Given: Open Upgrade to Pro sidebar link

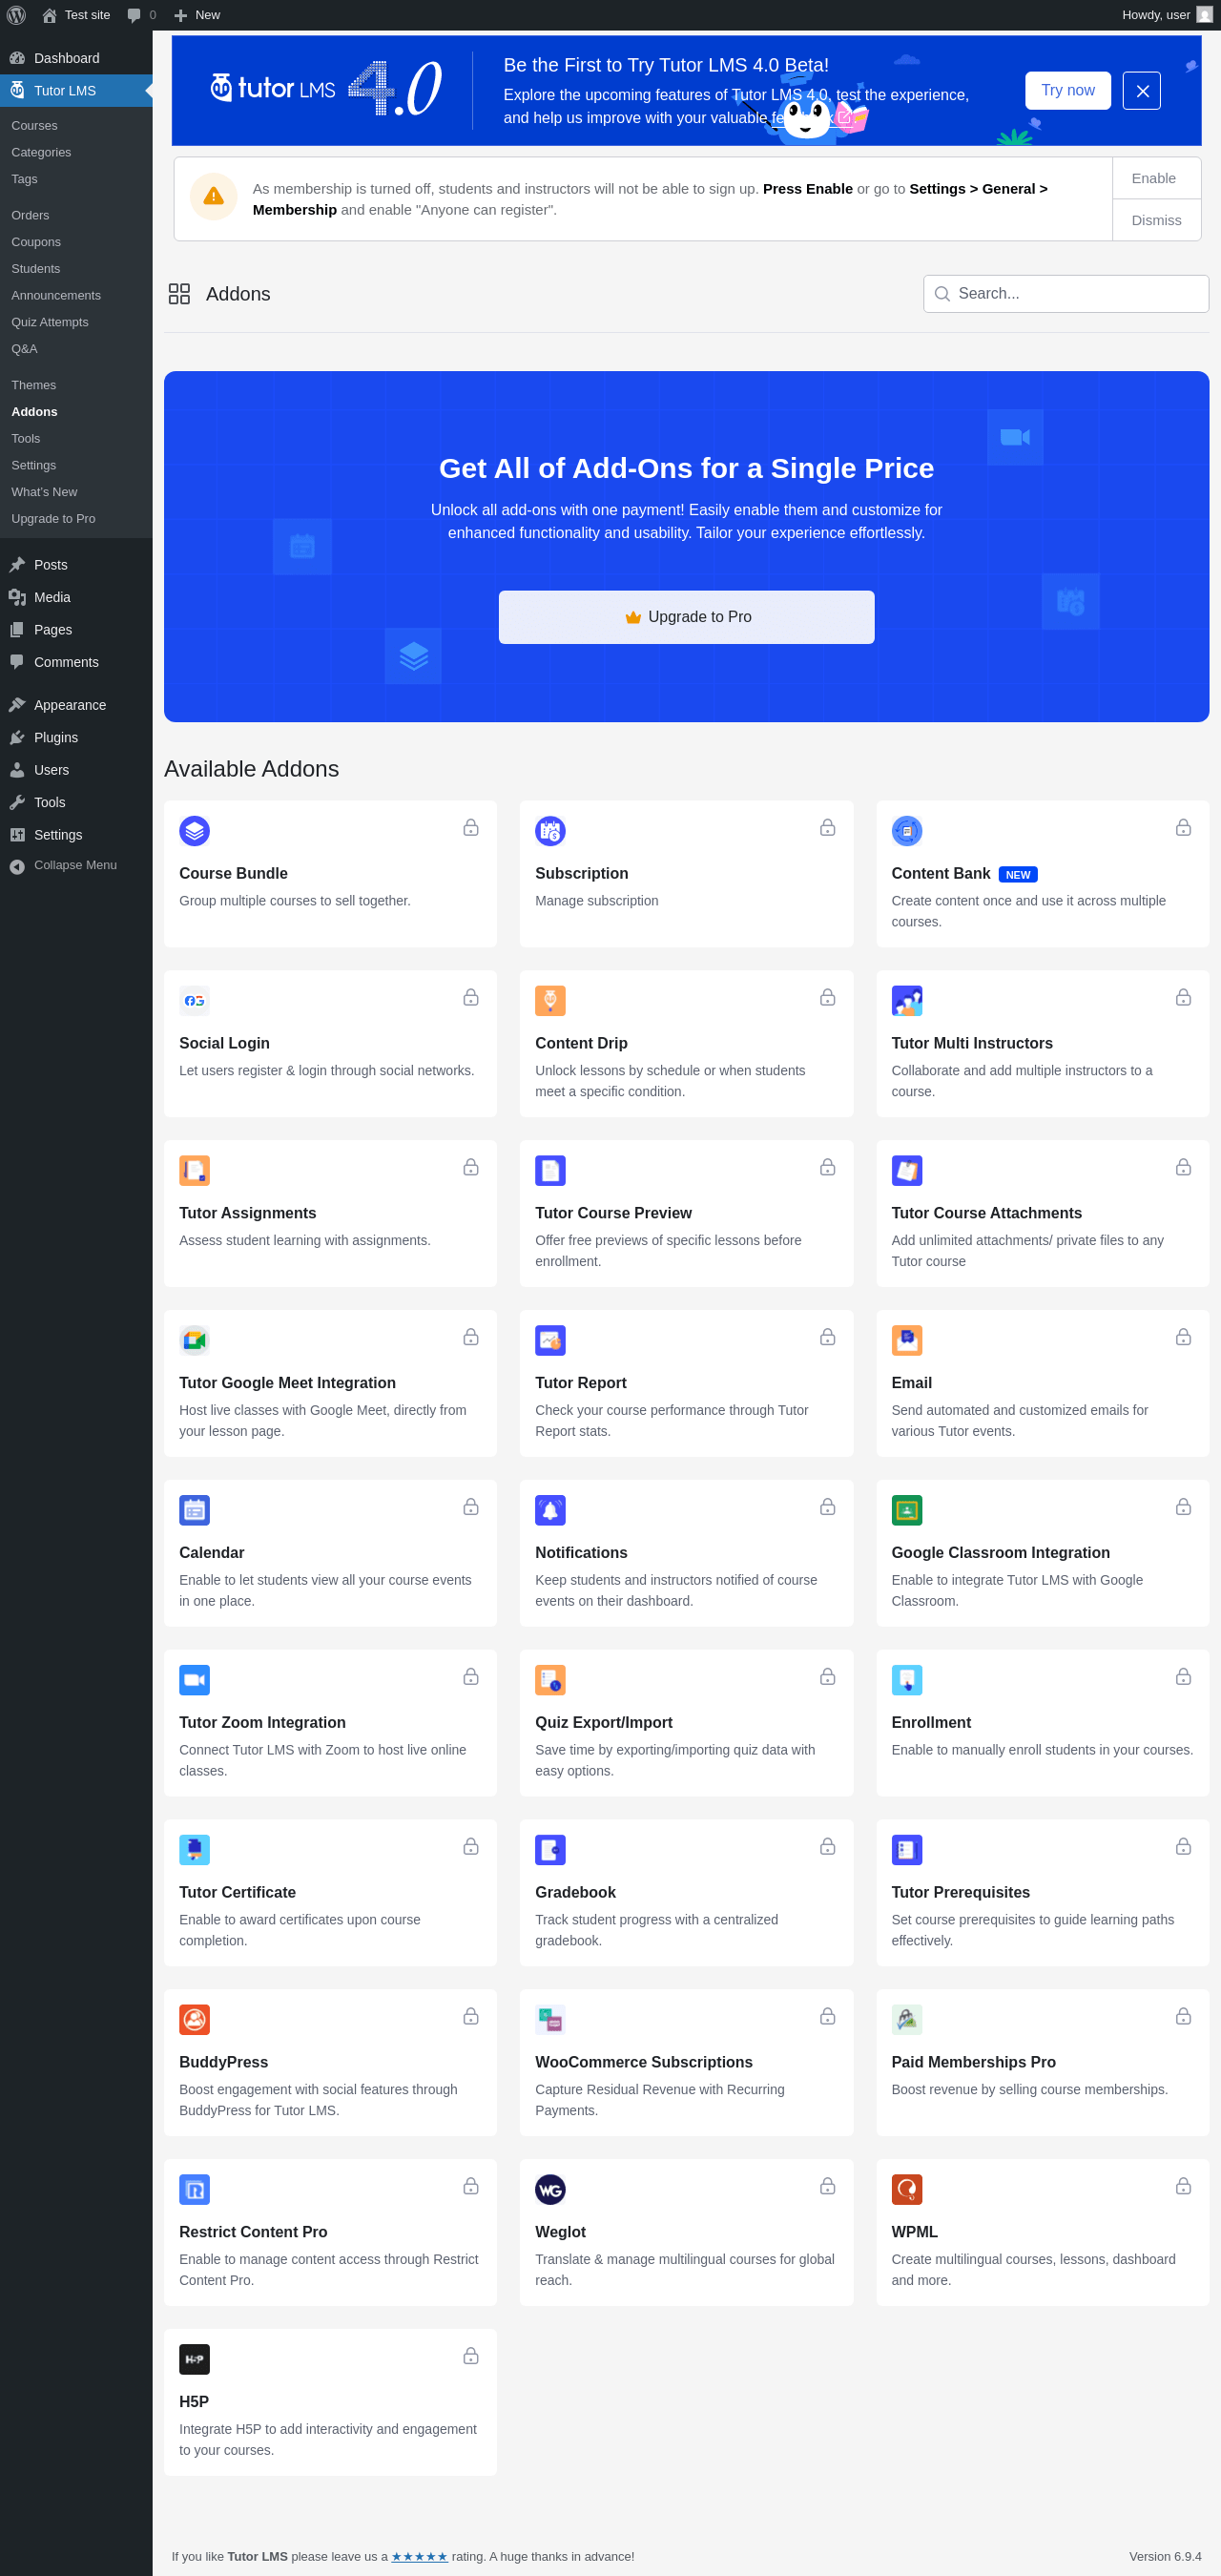Looking at the screenshot, I should 53,519.
